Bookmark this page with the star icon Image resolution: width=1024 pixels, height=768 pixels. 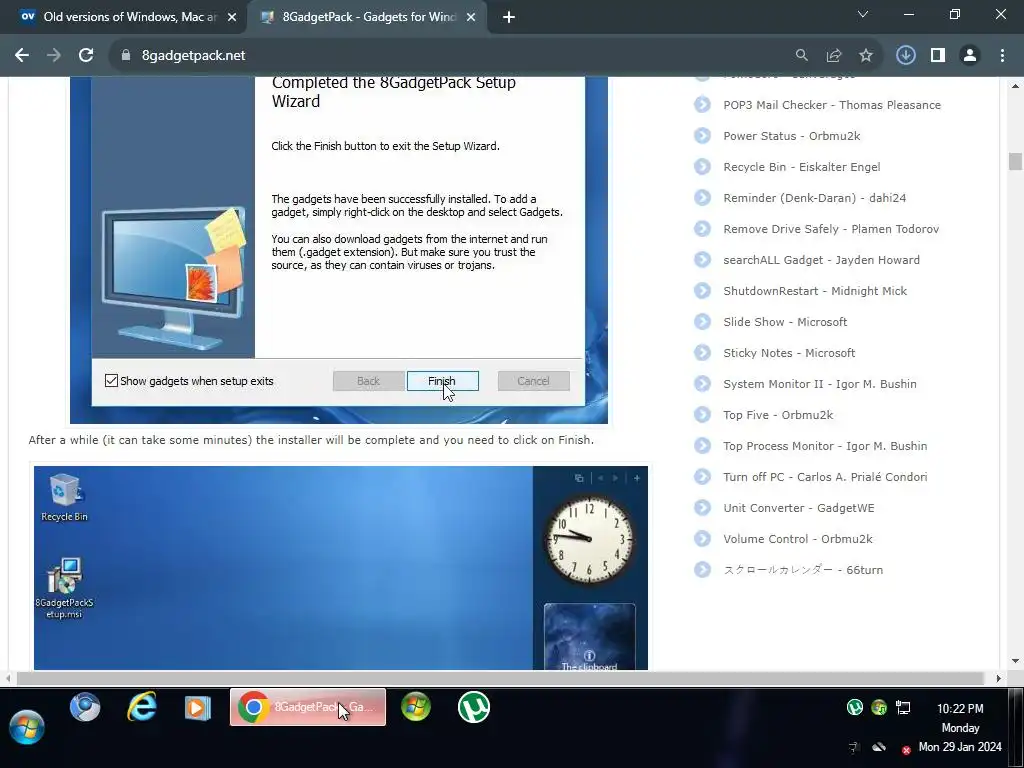[865, 56]
